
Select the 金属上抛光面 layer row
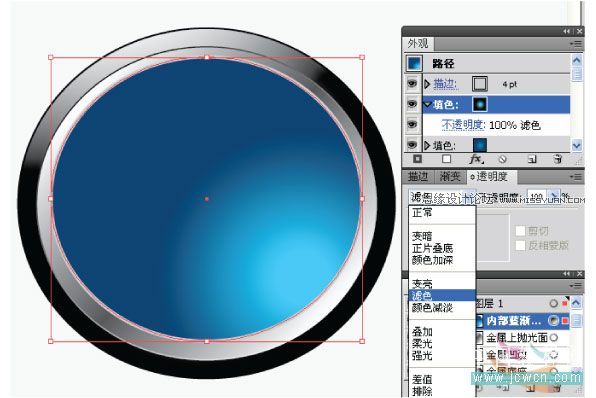tap(523, 338)
